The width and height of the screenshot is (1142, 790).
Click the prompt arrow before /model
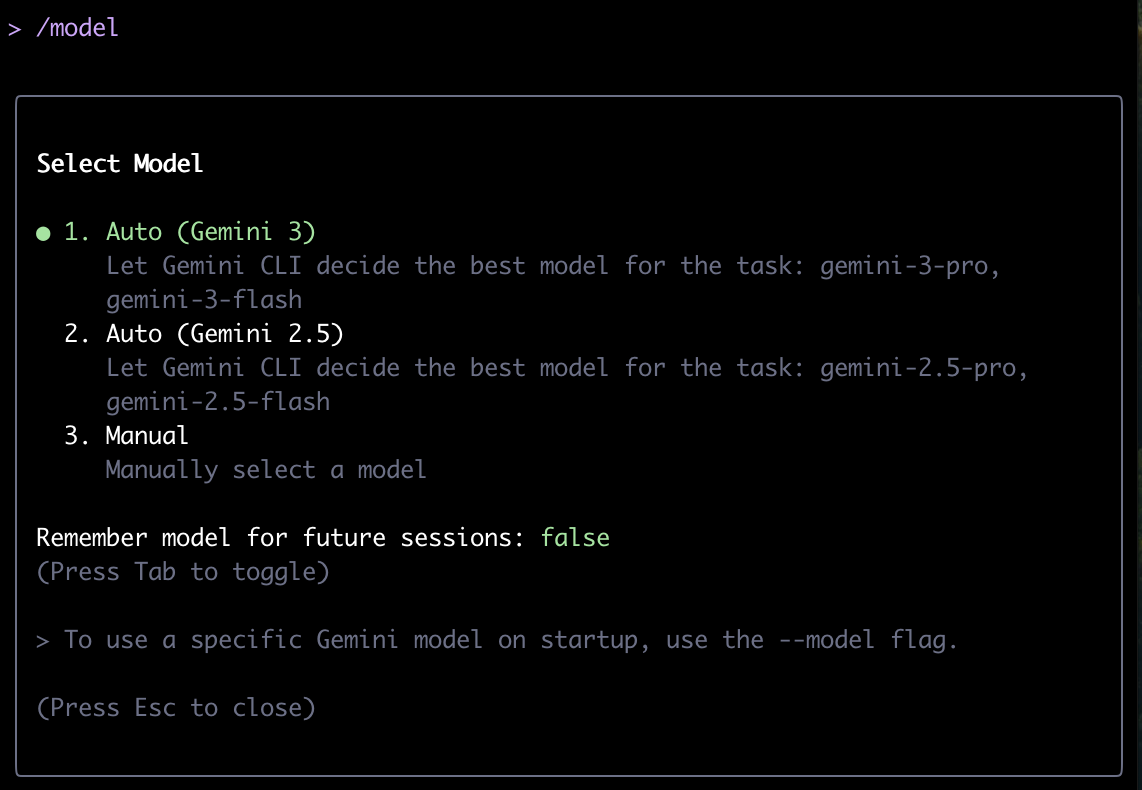coord(14,28)
